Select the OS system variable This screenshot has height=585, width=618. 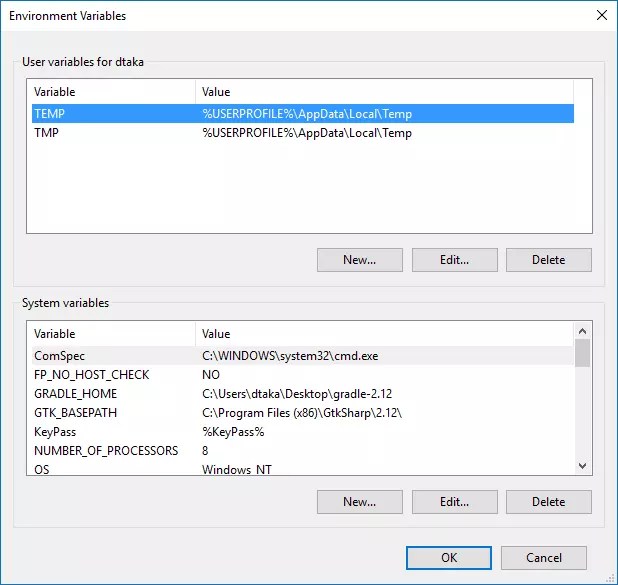(303, 469)
